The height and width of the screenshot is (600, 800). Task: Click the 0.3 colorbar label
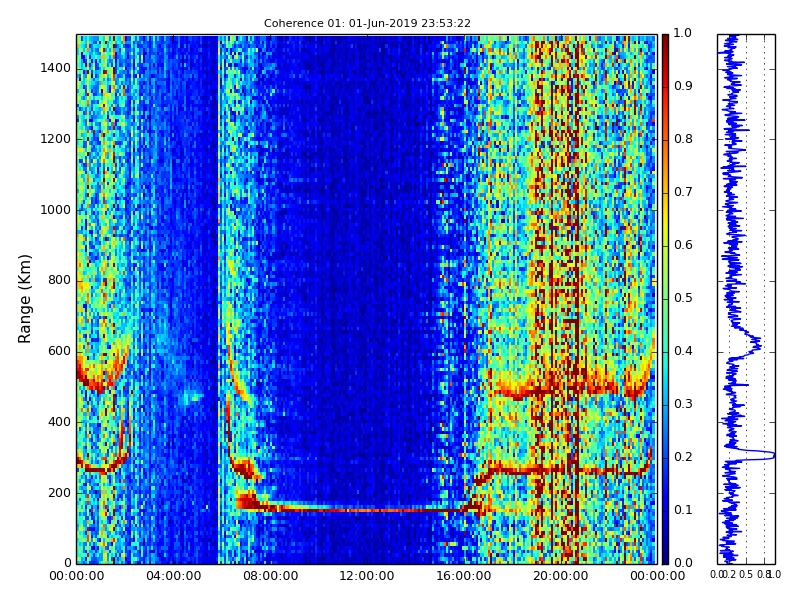pyautogui.click(x=683, y=405)
